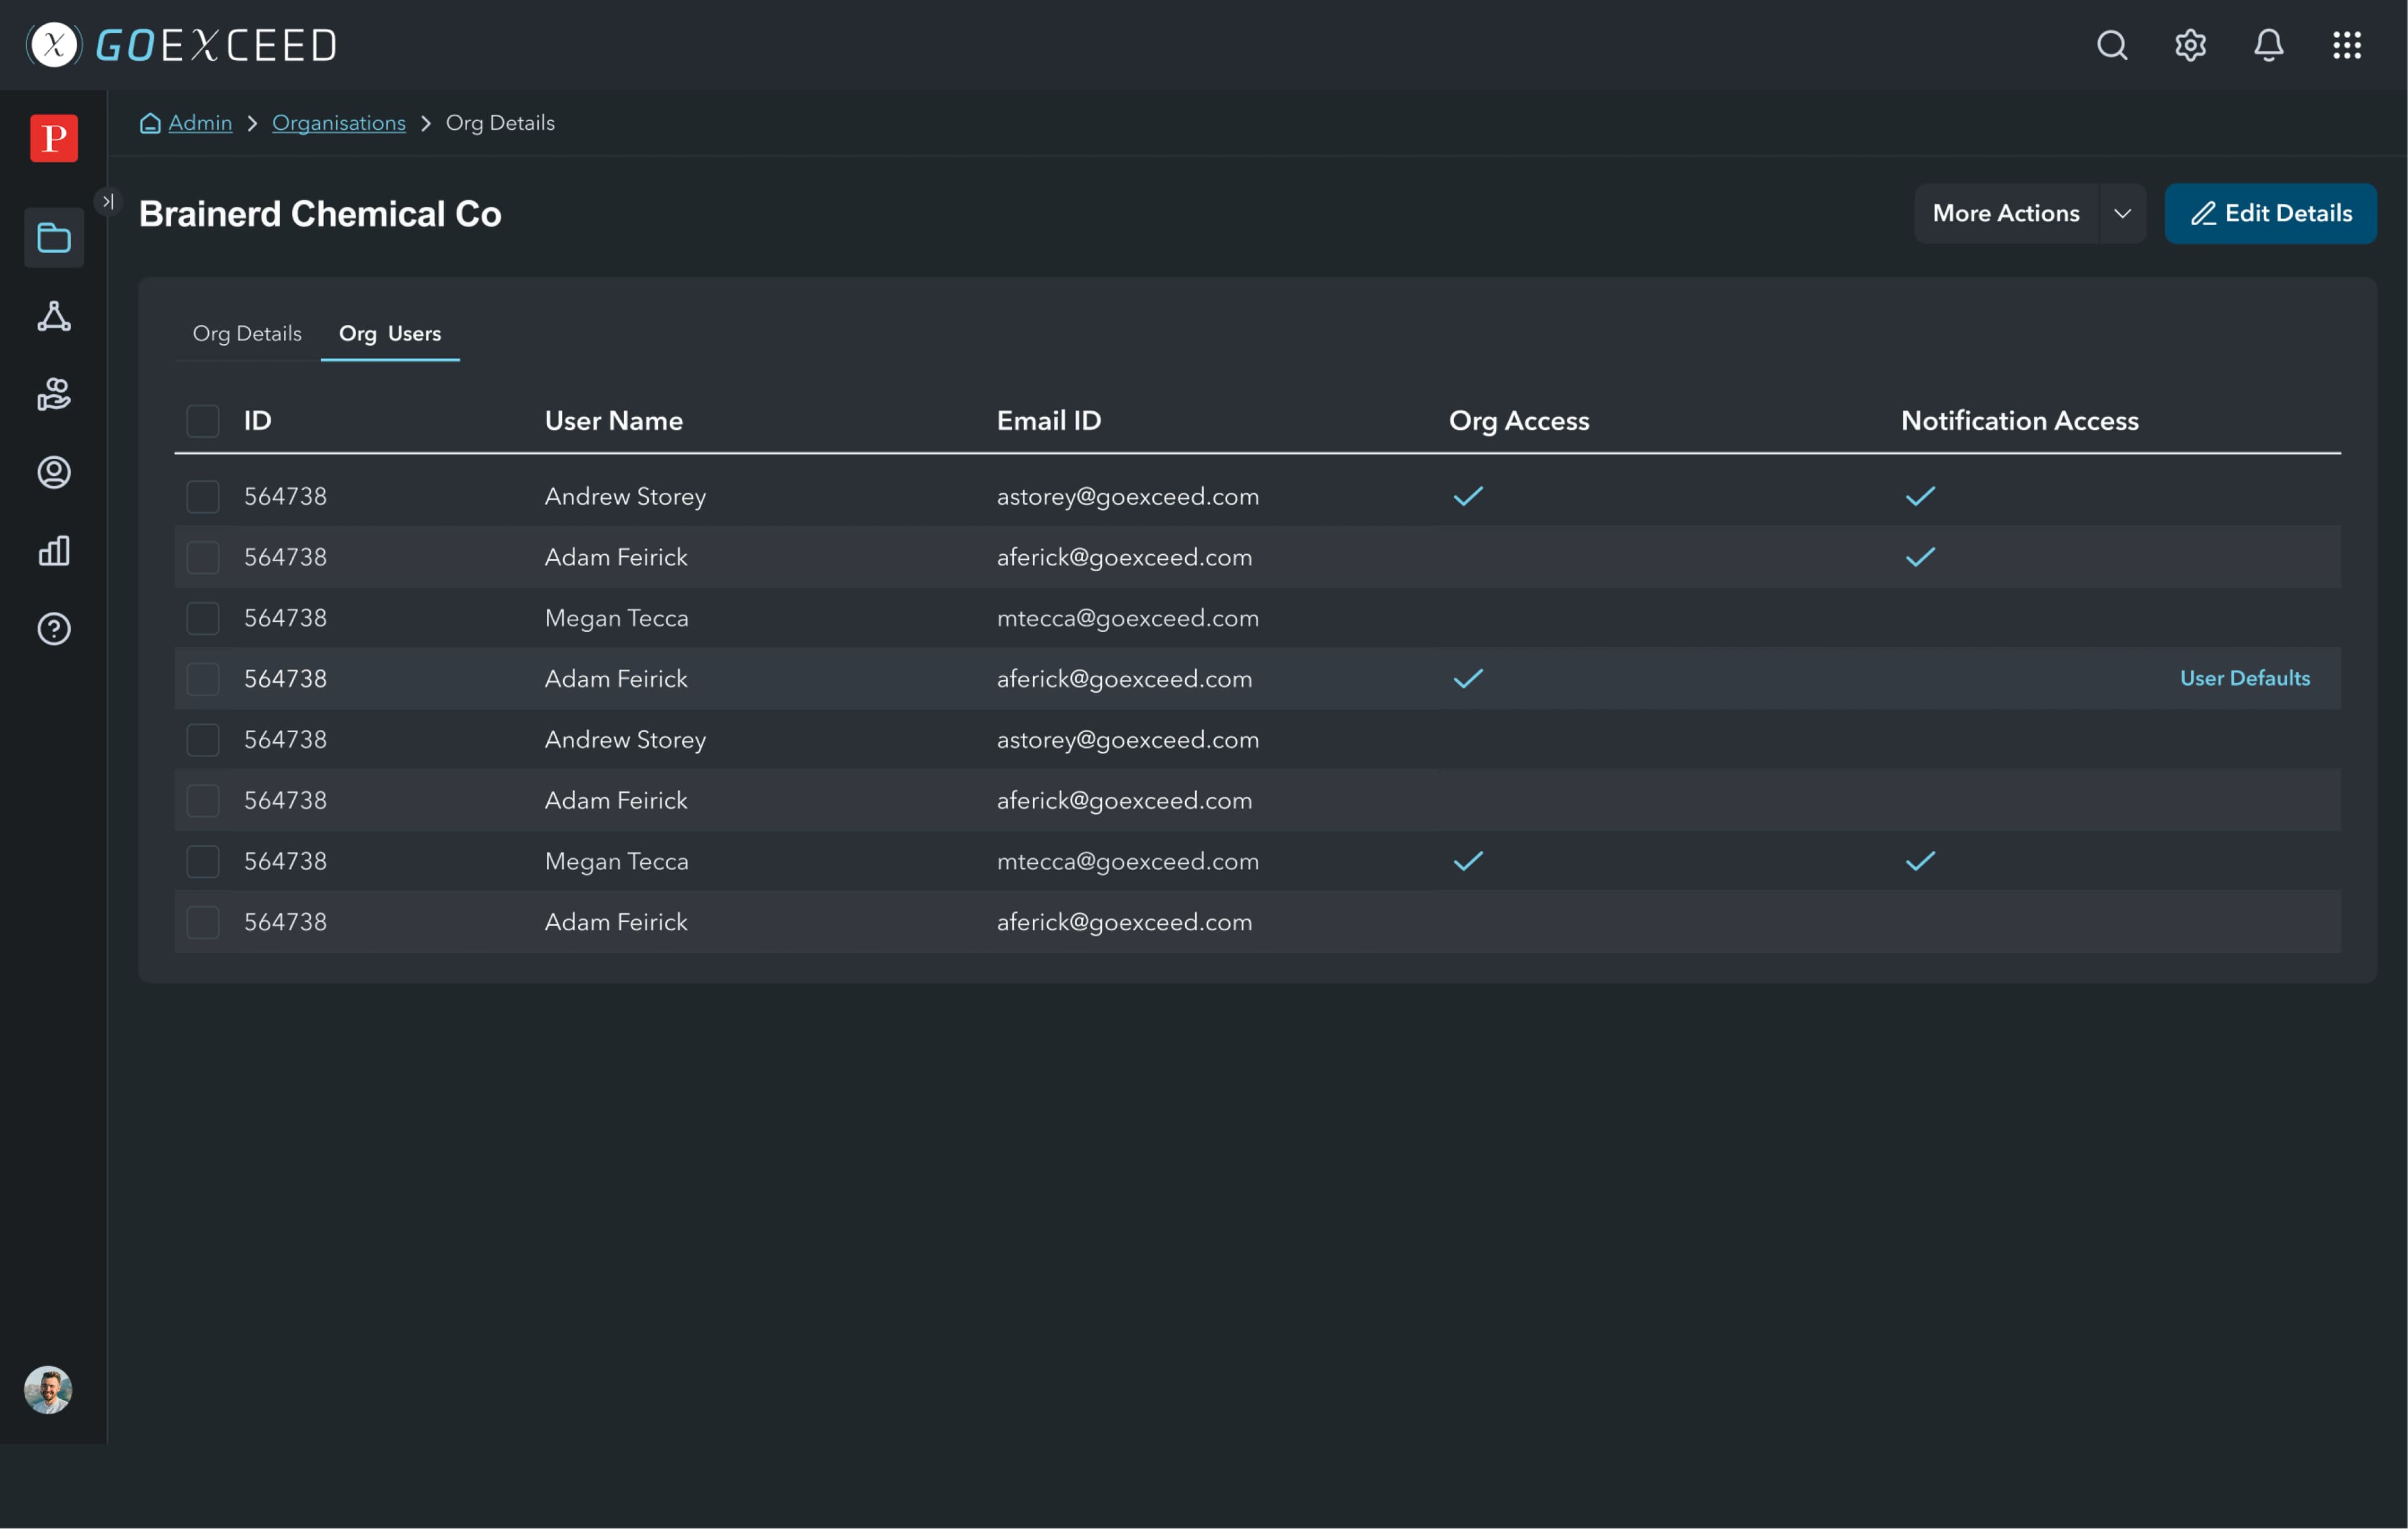Select the Org Users tab
The image size is (2408, 1529).
click(x=390, y=334)
